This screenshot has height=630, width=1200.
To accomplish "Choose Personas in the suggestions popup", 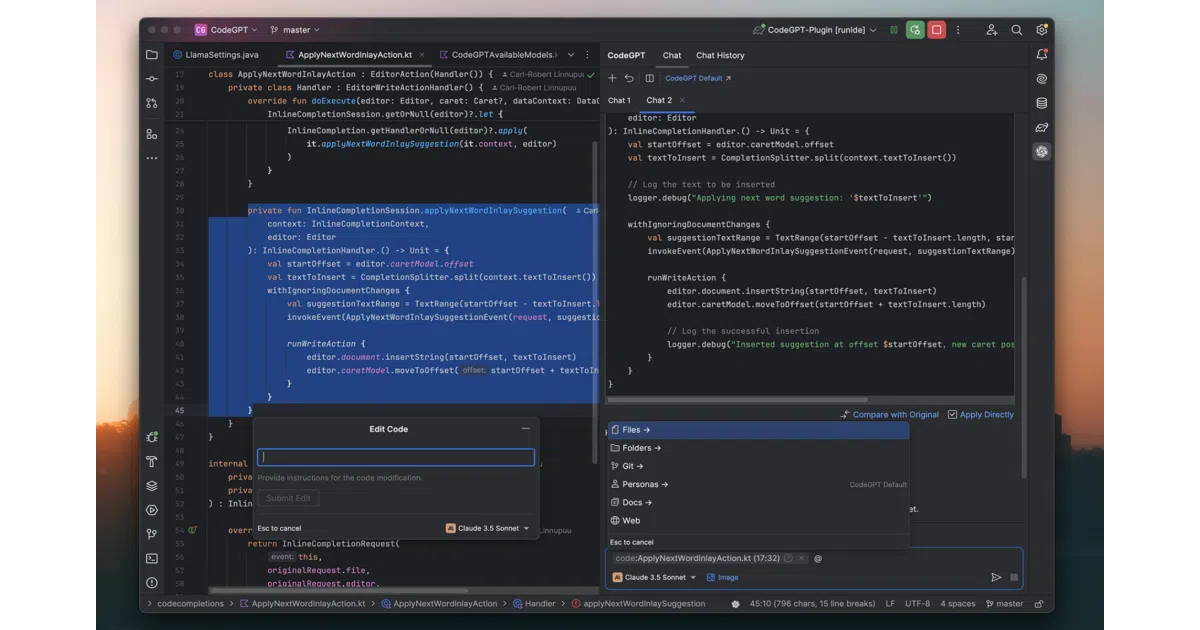I will 758,484.
